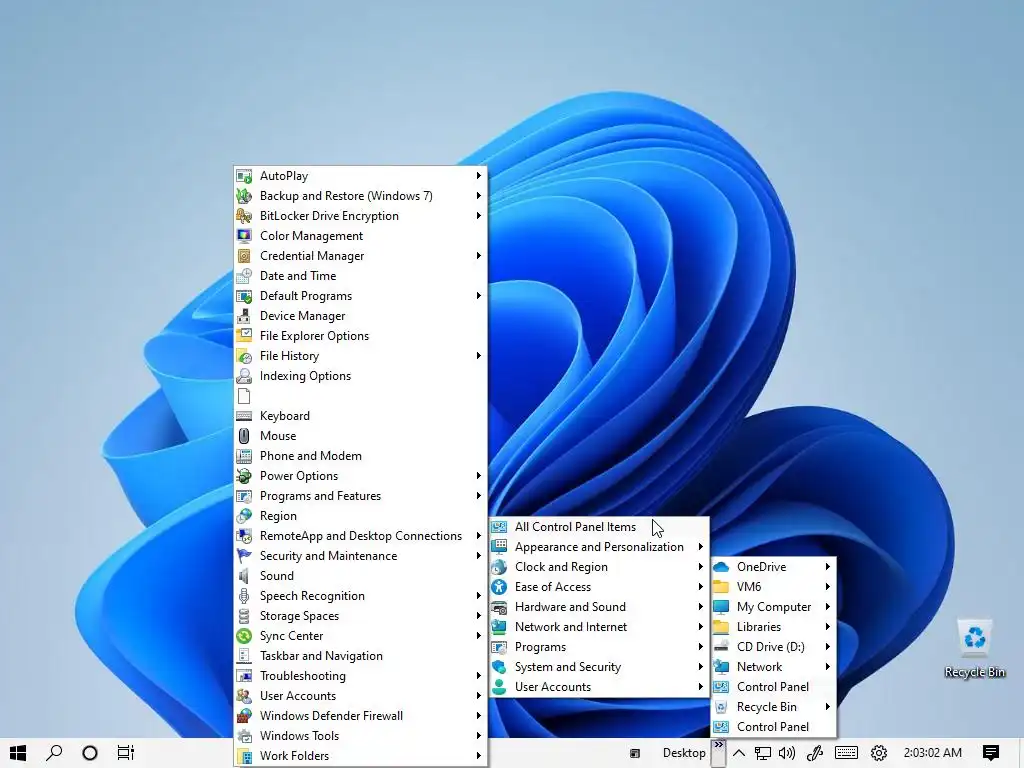This screenshot has height=768, width=1024.
Task: Expand the Hardware and Sound arrow
Action: click(701, 607)
